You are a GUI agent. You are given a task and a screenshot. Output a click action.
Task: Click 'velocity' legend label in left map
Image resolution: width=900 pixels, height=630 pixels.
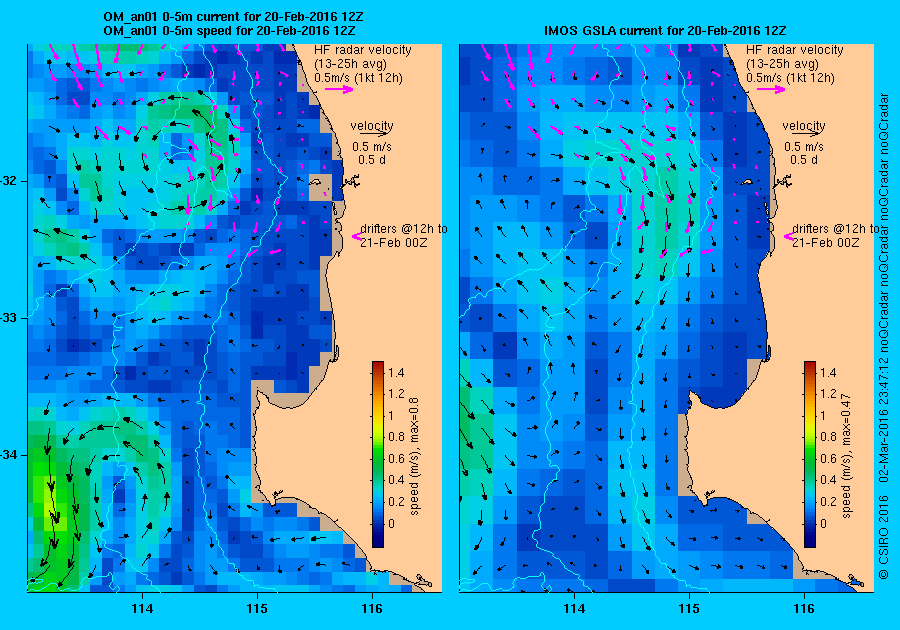coord(372,125)
